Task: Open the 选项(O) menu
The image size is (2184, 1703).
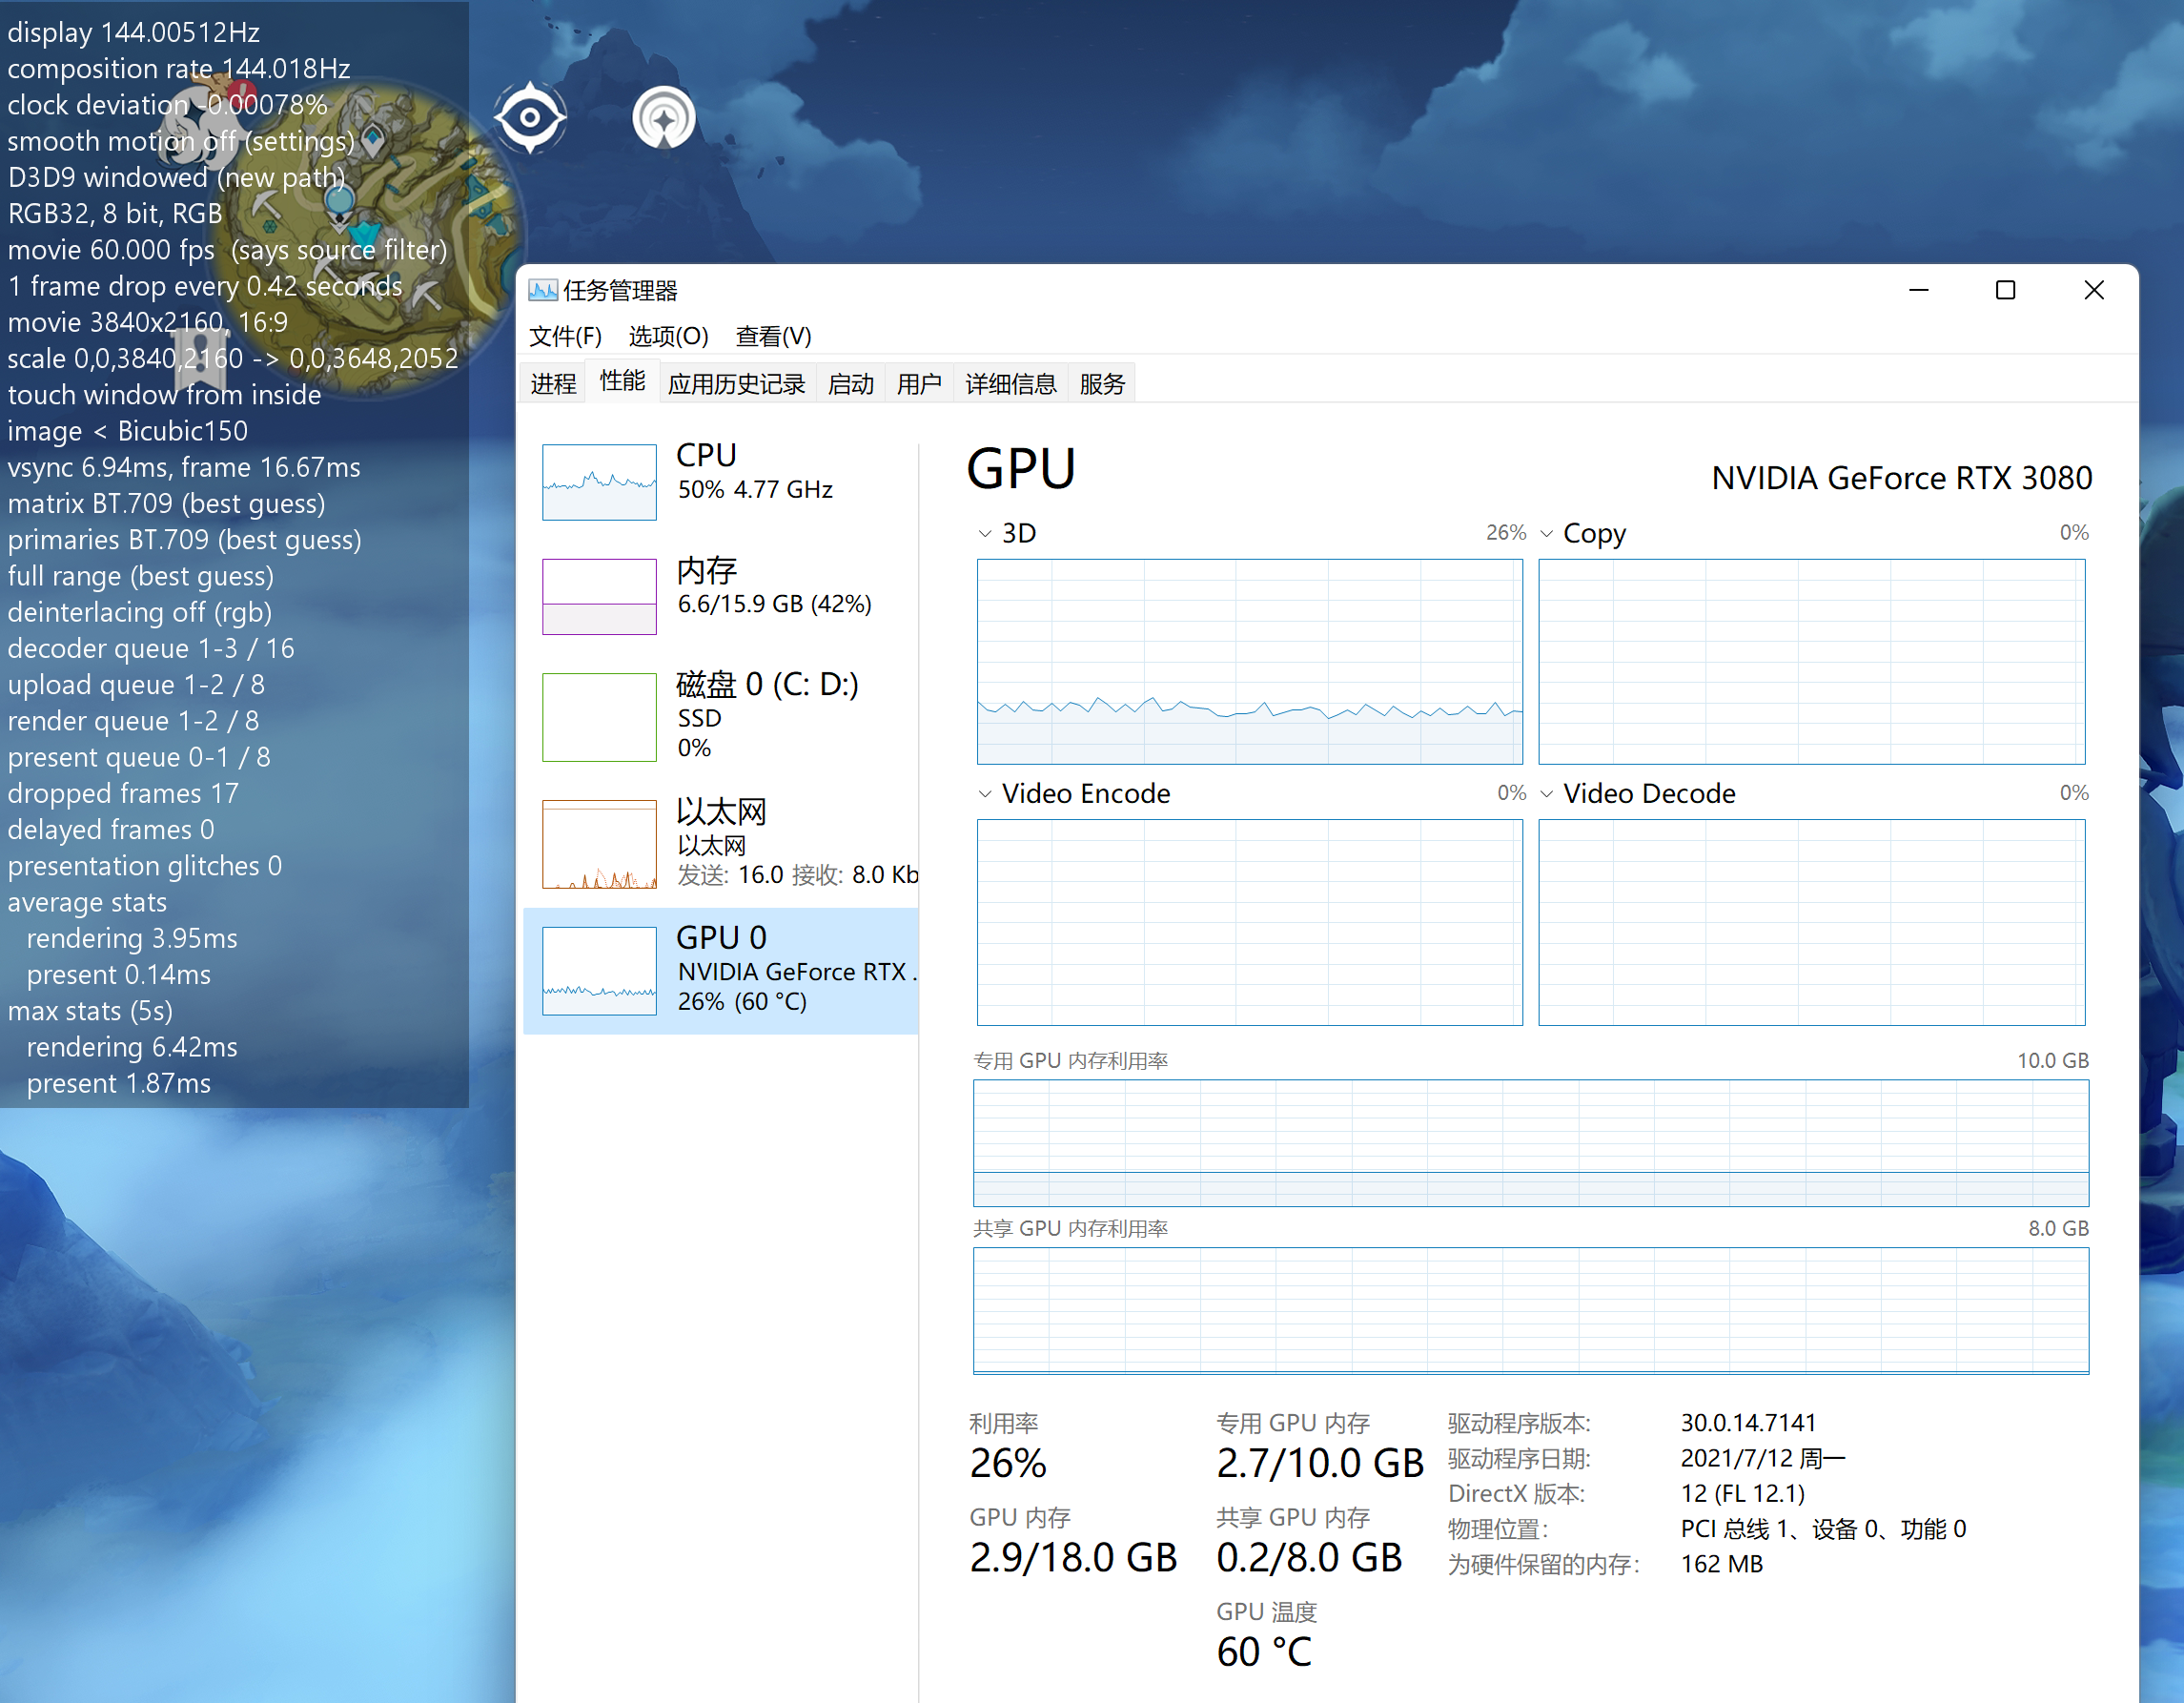Action: (668, 336)
